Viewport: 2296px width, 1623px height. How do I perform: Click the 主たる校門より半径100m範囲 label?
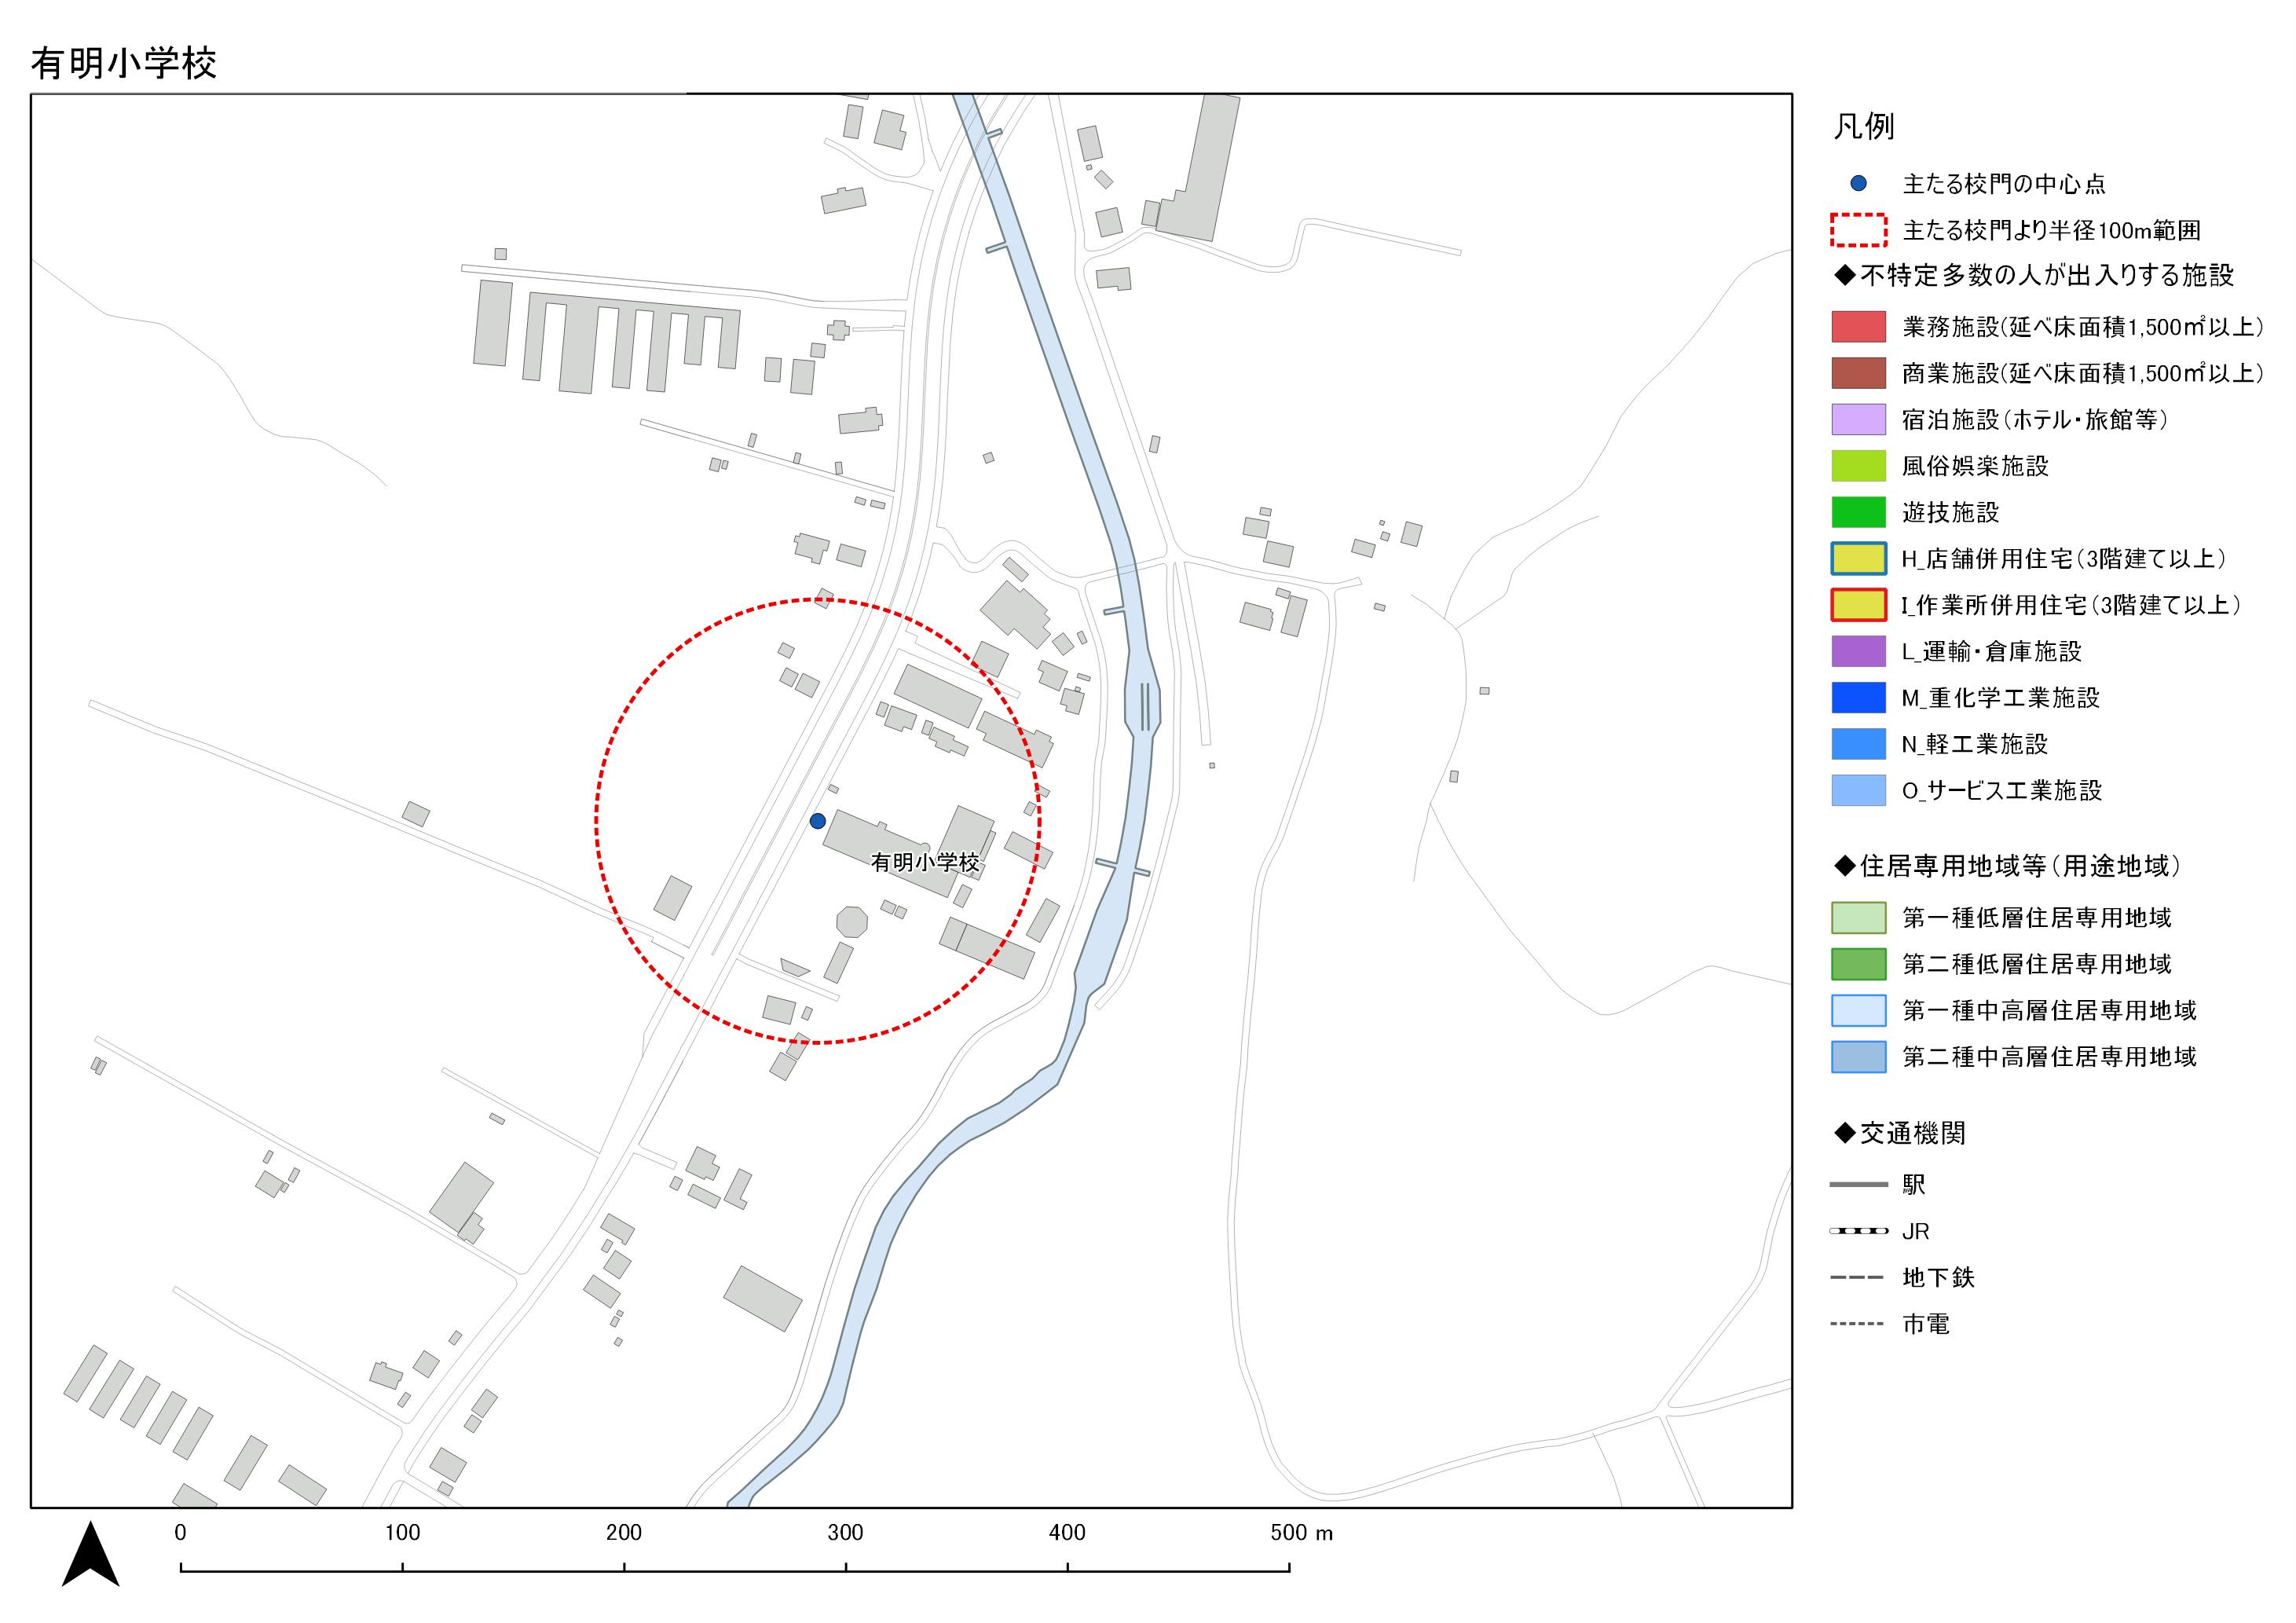[x=2051, y=231]
